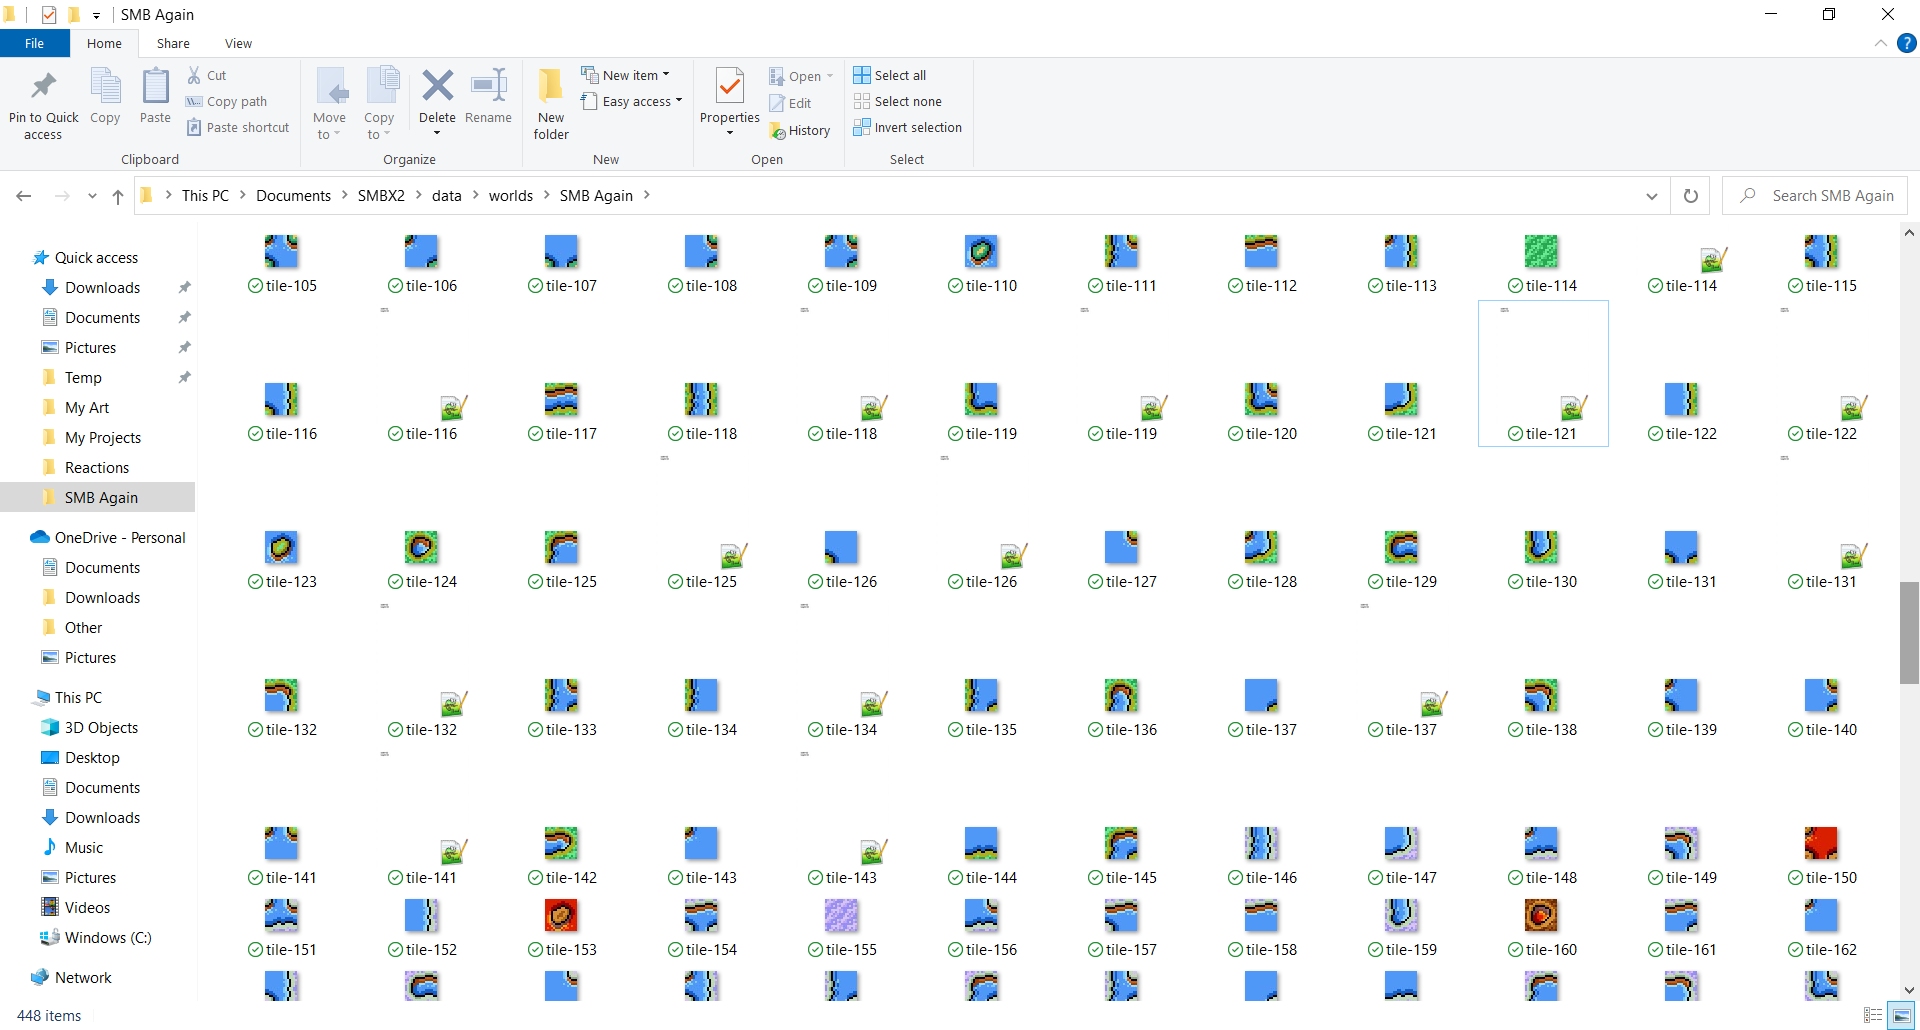Select the tile-160 image file
Screen dimensions: 1920x1030
1541,928
